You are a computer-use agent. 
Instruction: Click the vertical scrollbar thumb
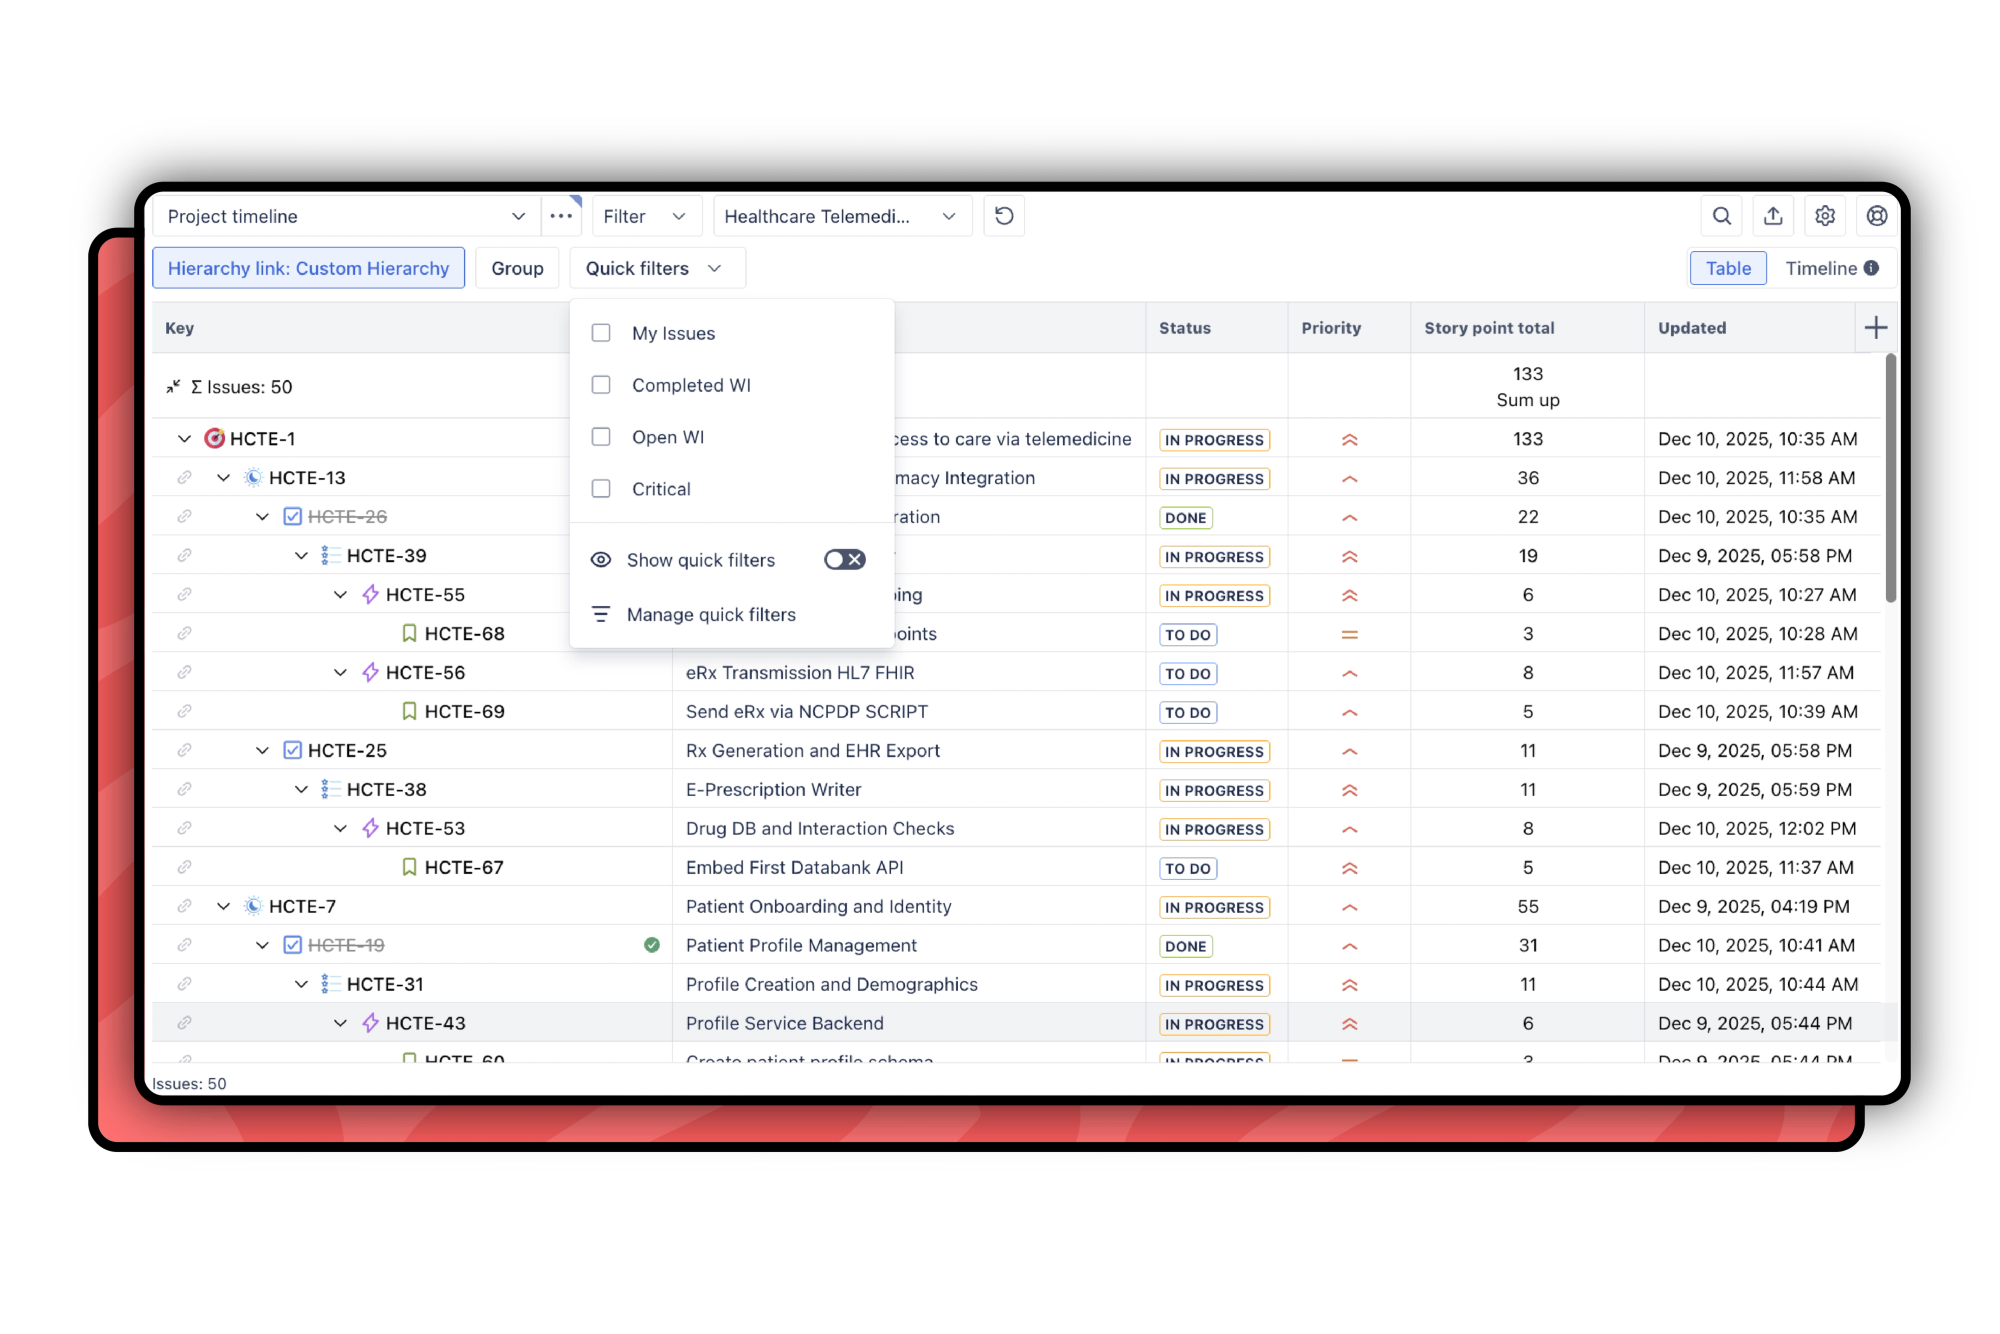(x=1890, y=478)
